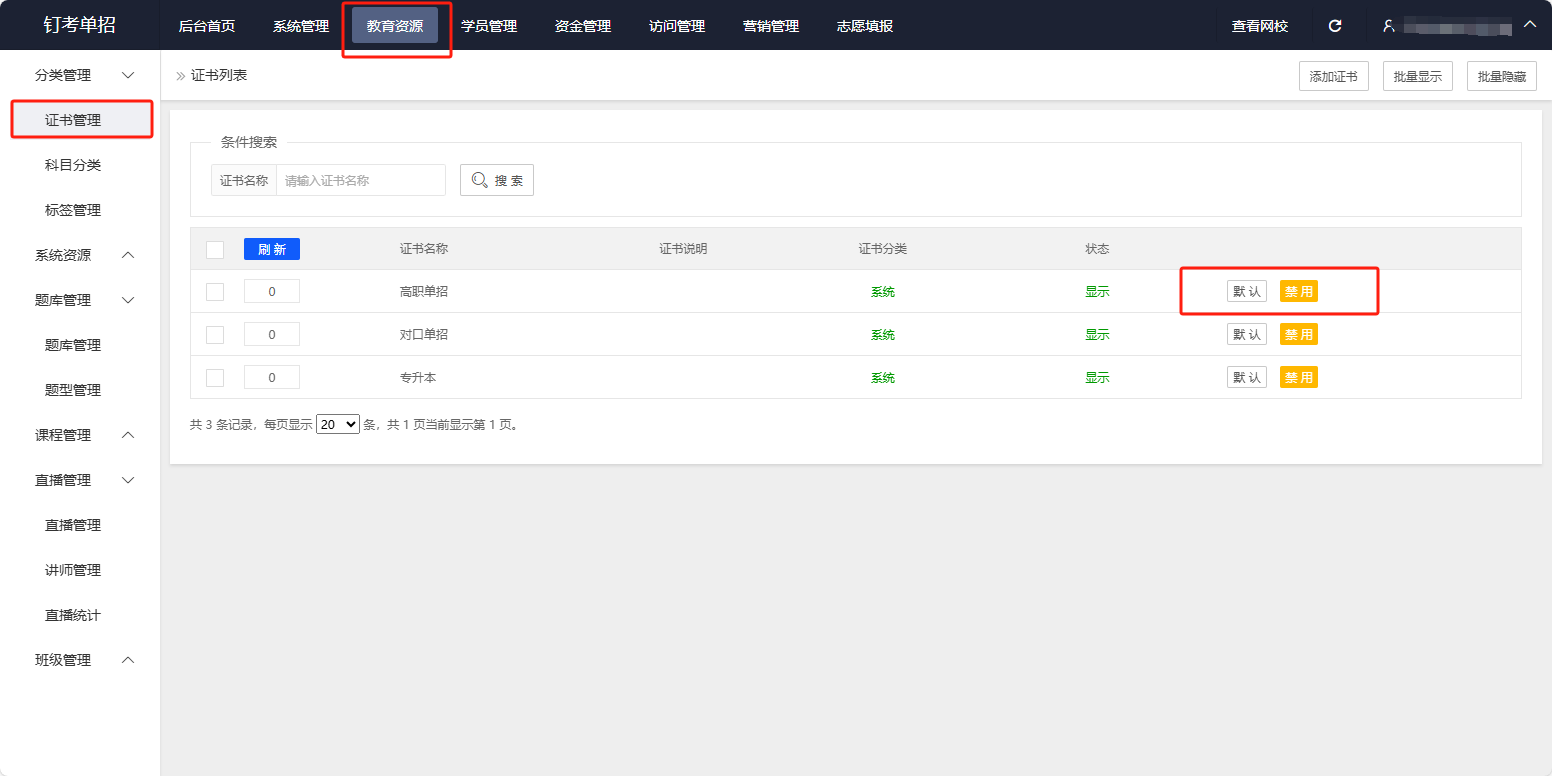The image size is (1552, 776).
Task: Click 默认 button for 专升本
Action: click(x=1247, y=378)
